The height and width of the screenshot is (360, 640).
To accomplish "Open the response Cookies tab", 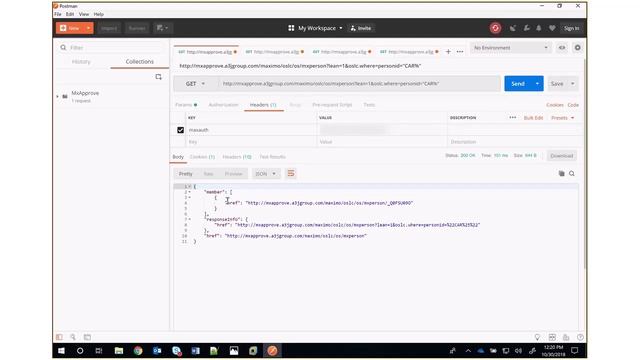I will tap(202, 157).
